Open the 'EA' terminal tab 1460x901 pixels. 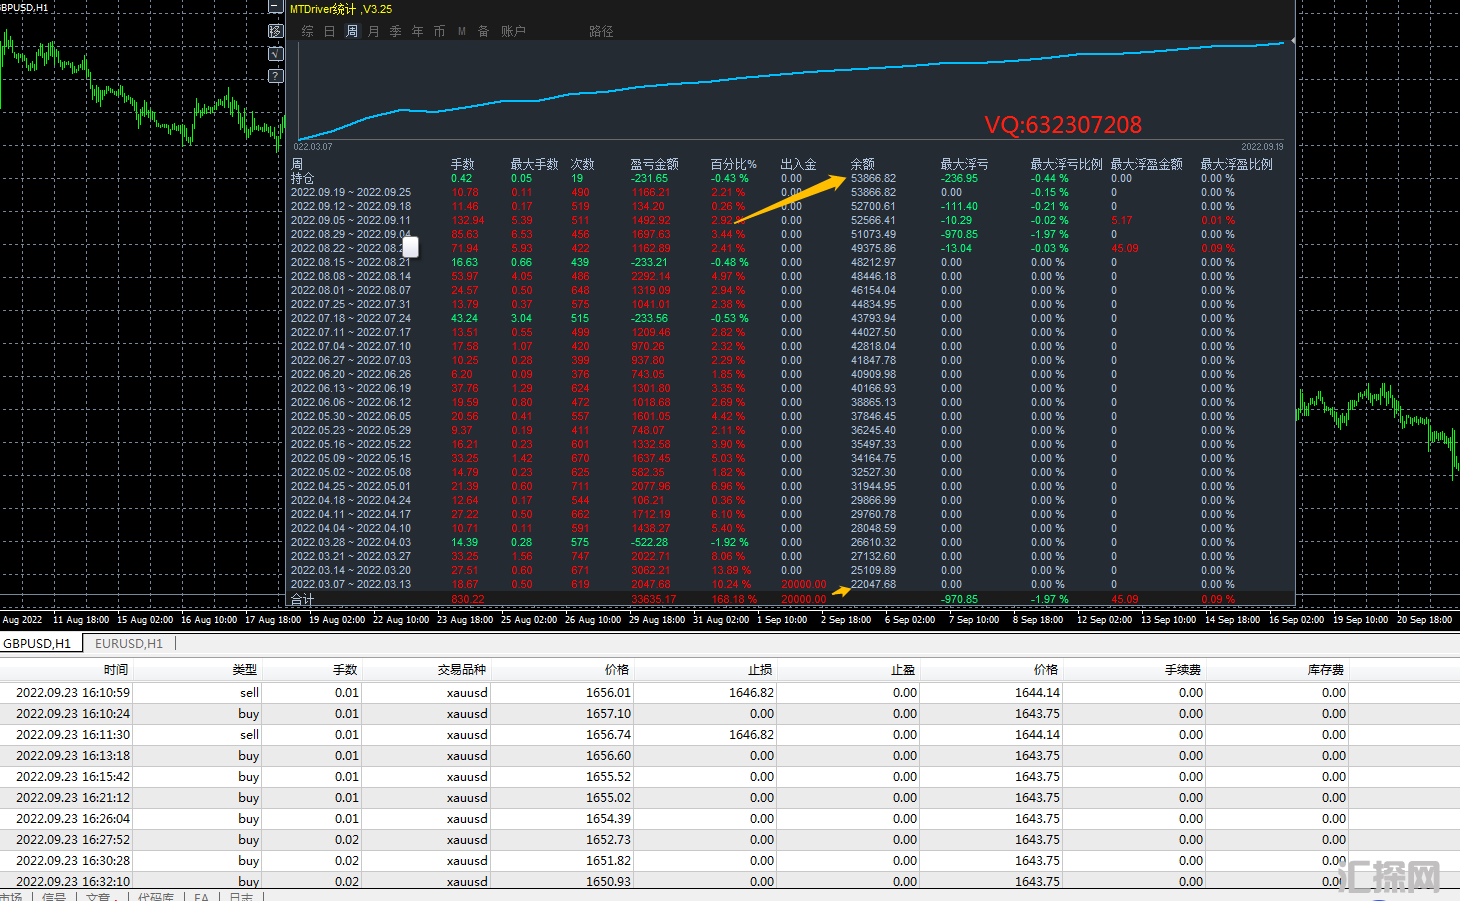(201, 897)
